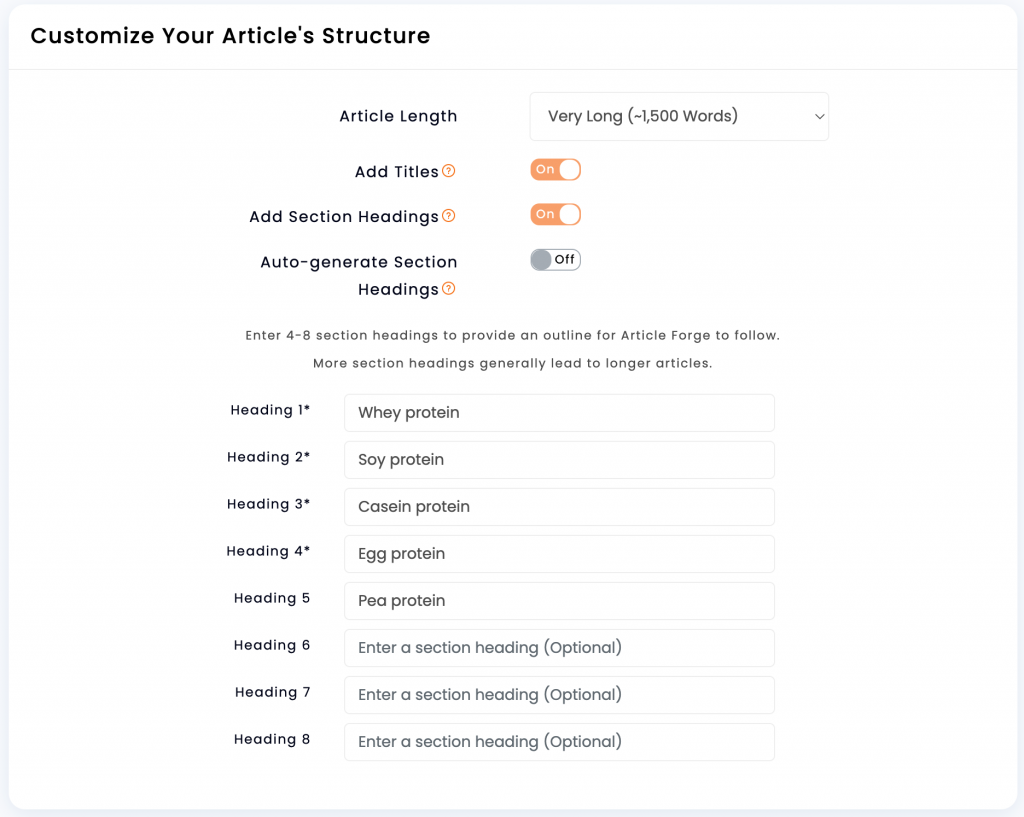
Task: Disable the Add Section Headings switch
Action: click(x=555, y=214)
